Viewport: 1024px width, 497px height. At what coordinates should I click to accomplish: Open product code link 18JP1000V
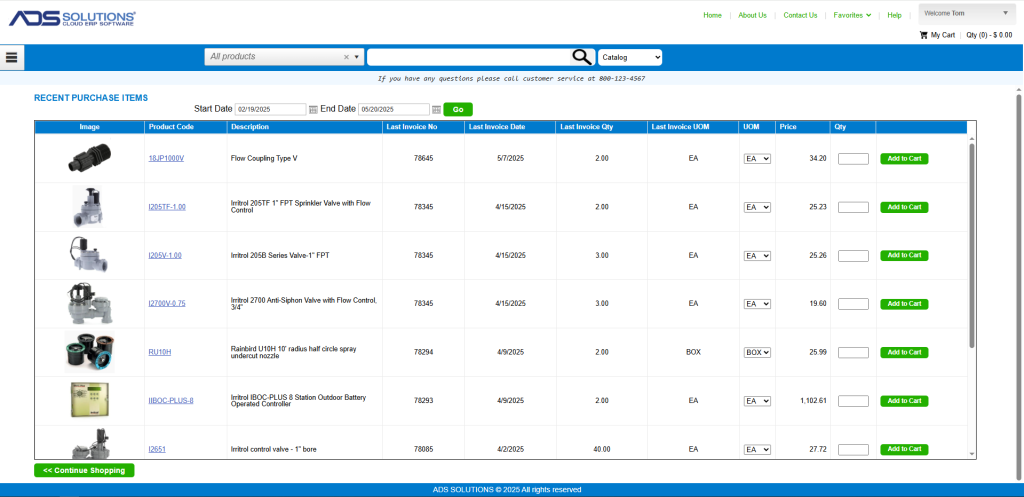click(x=166, y=159)
